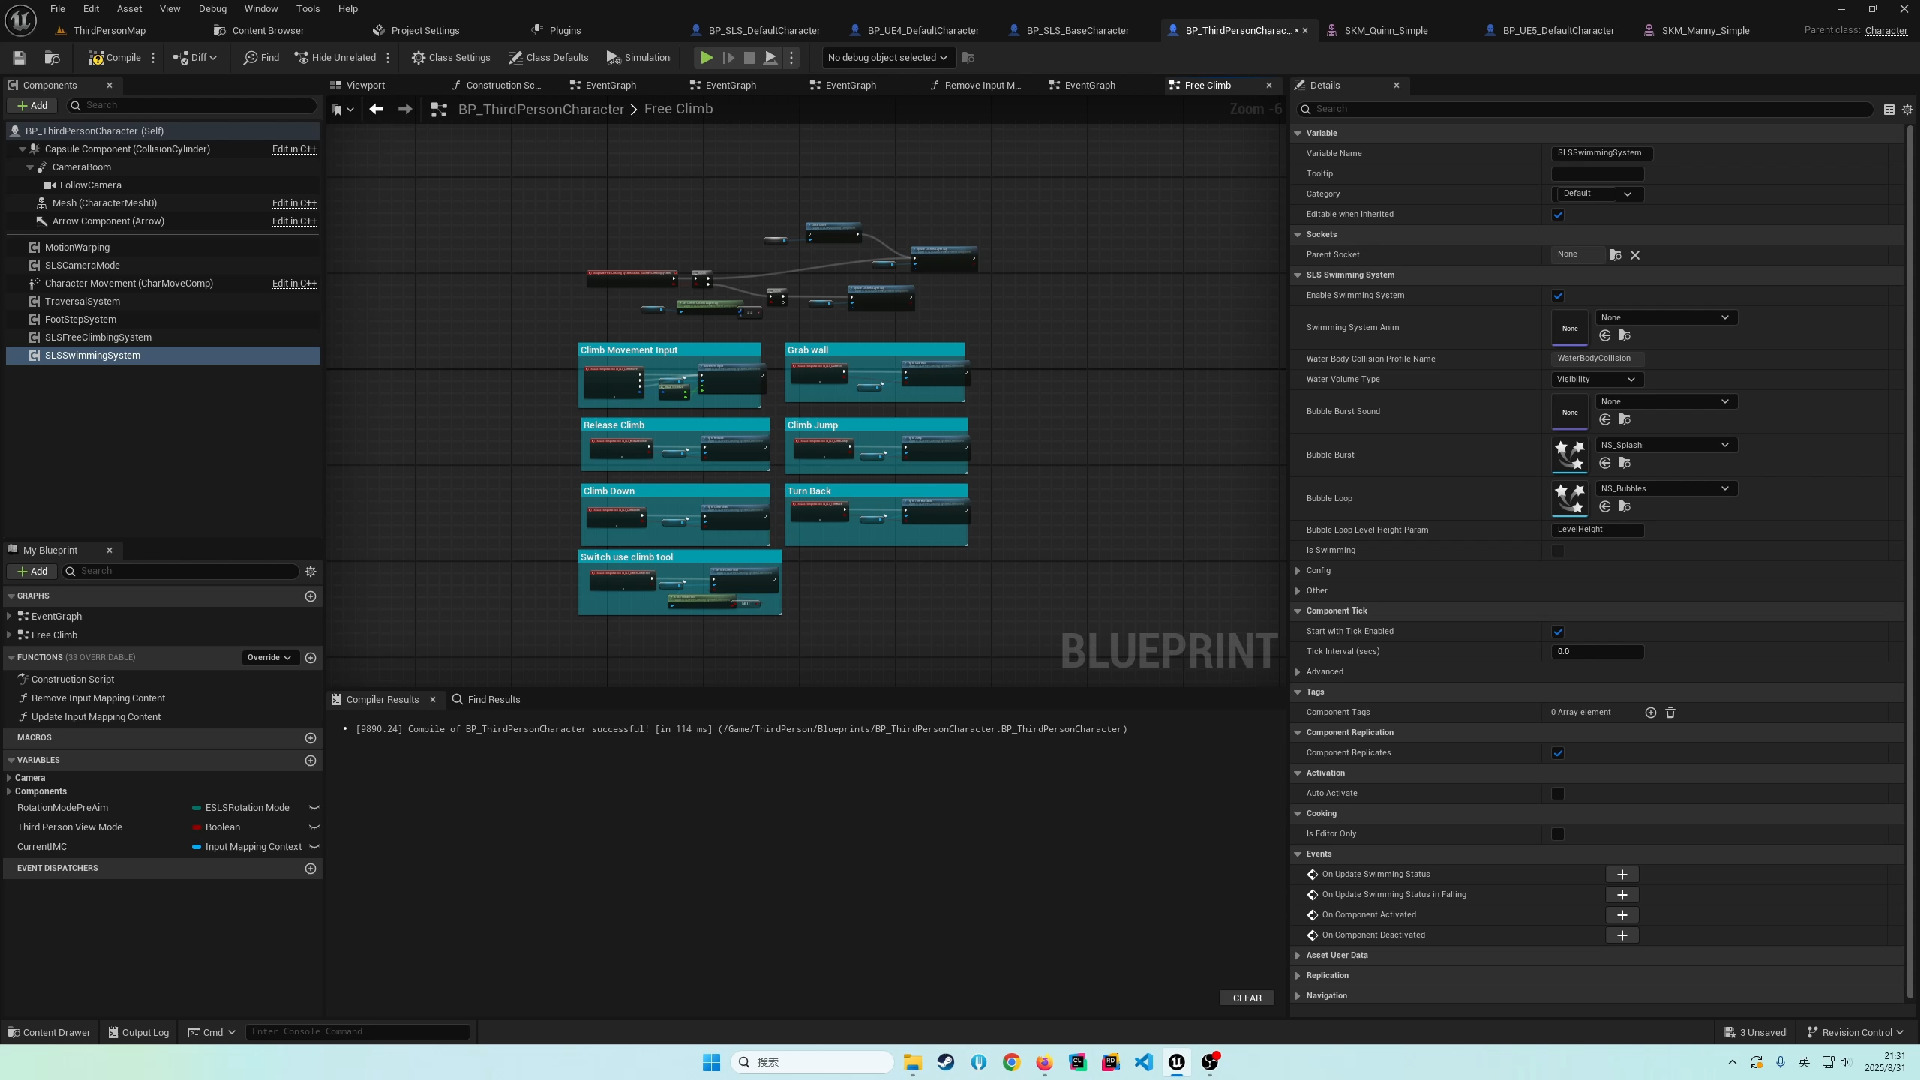The width and height of the screenshot is (1920, 1080).
Task: Click the Save icon in the toolbar
Action: click(x=19, y=58)
